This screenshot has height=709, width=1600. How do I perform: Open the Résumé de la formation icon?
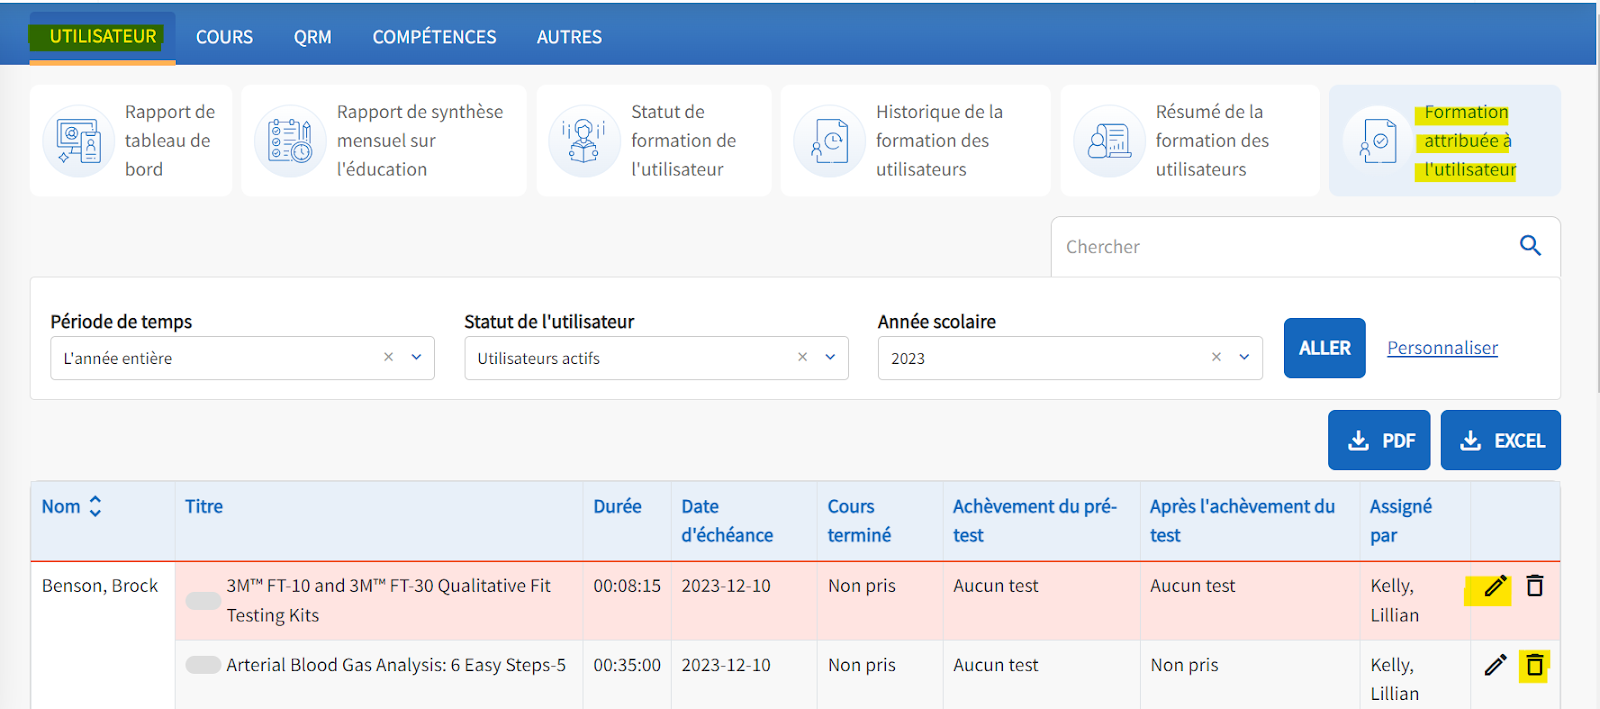[x=1109, y=141]
